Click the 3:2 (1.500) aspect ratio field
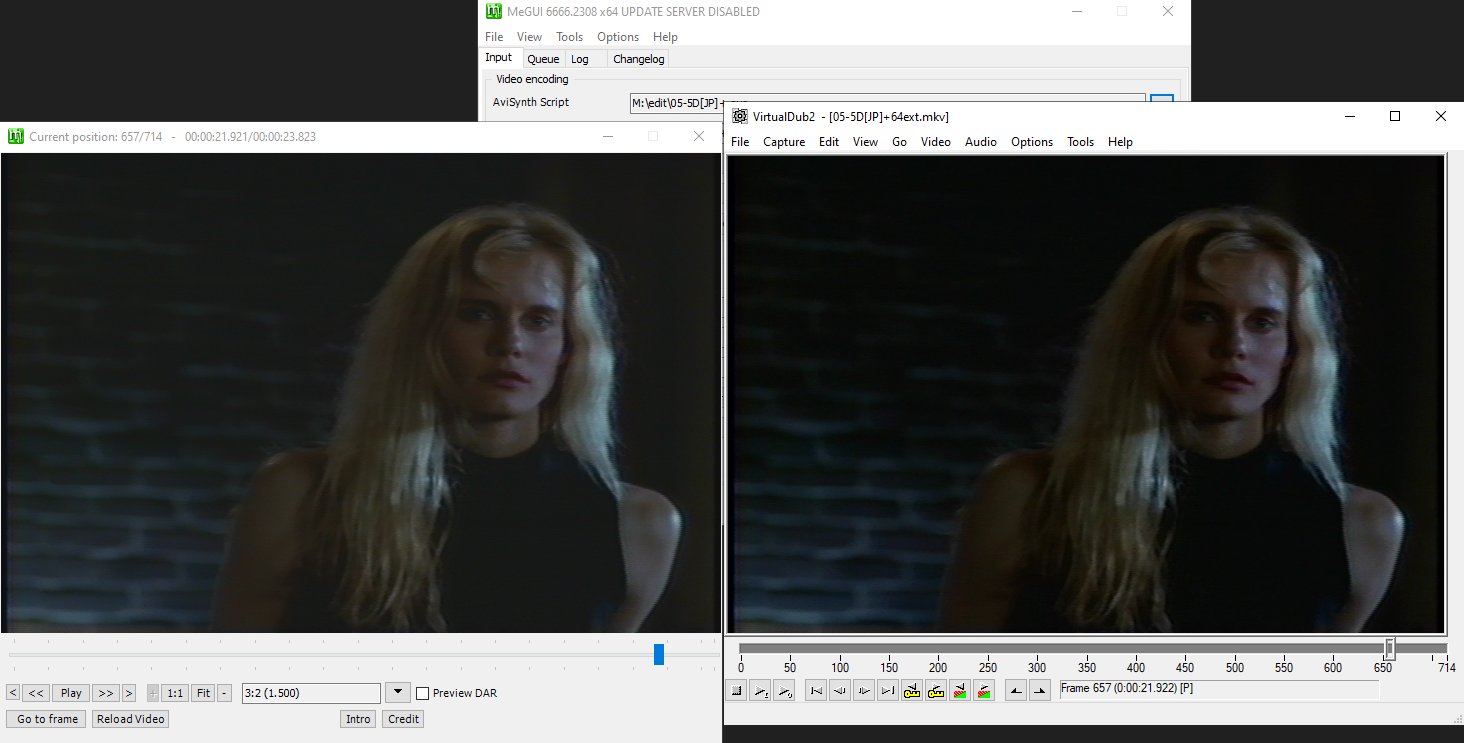 [x=311, y=693]
